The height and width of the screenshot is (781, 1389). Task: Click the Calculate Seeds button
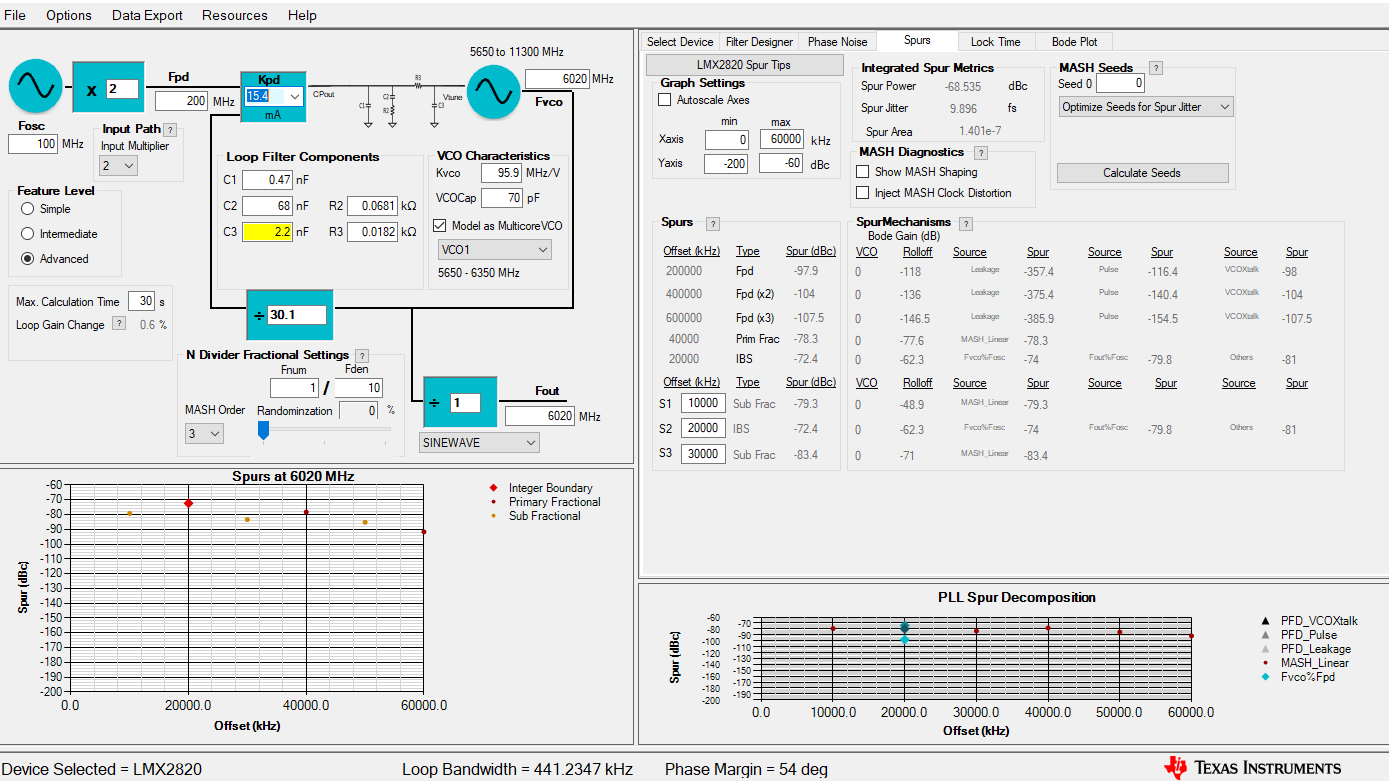pos(1142,173)
